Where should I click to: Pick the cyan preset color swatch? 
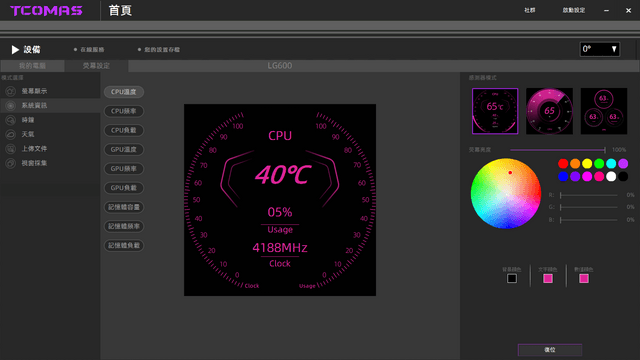[611, 164]
